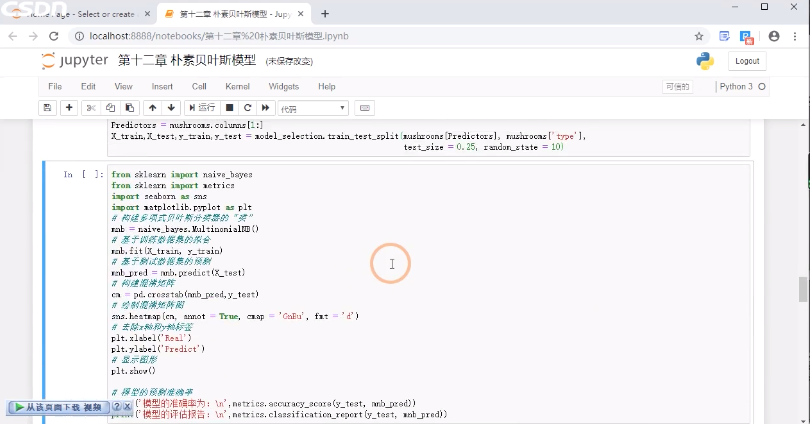Image resolution: width=810 pixels, height=424 pixels.
Task: Open the Help menu
Action: (326, 86)
